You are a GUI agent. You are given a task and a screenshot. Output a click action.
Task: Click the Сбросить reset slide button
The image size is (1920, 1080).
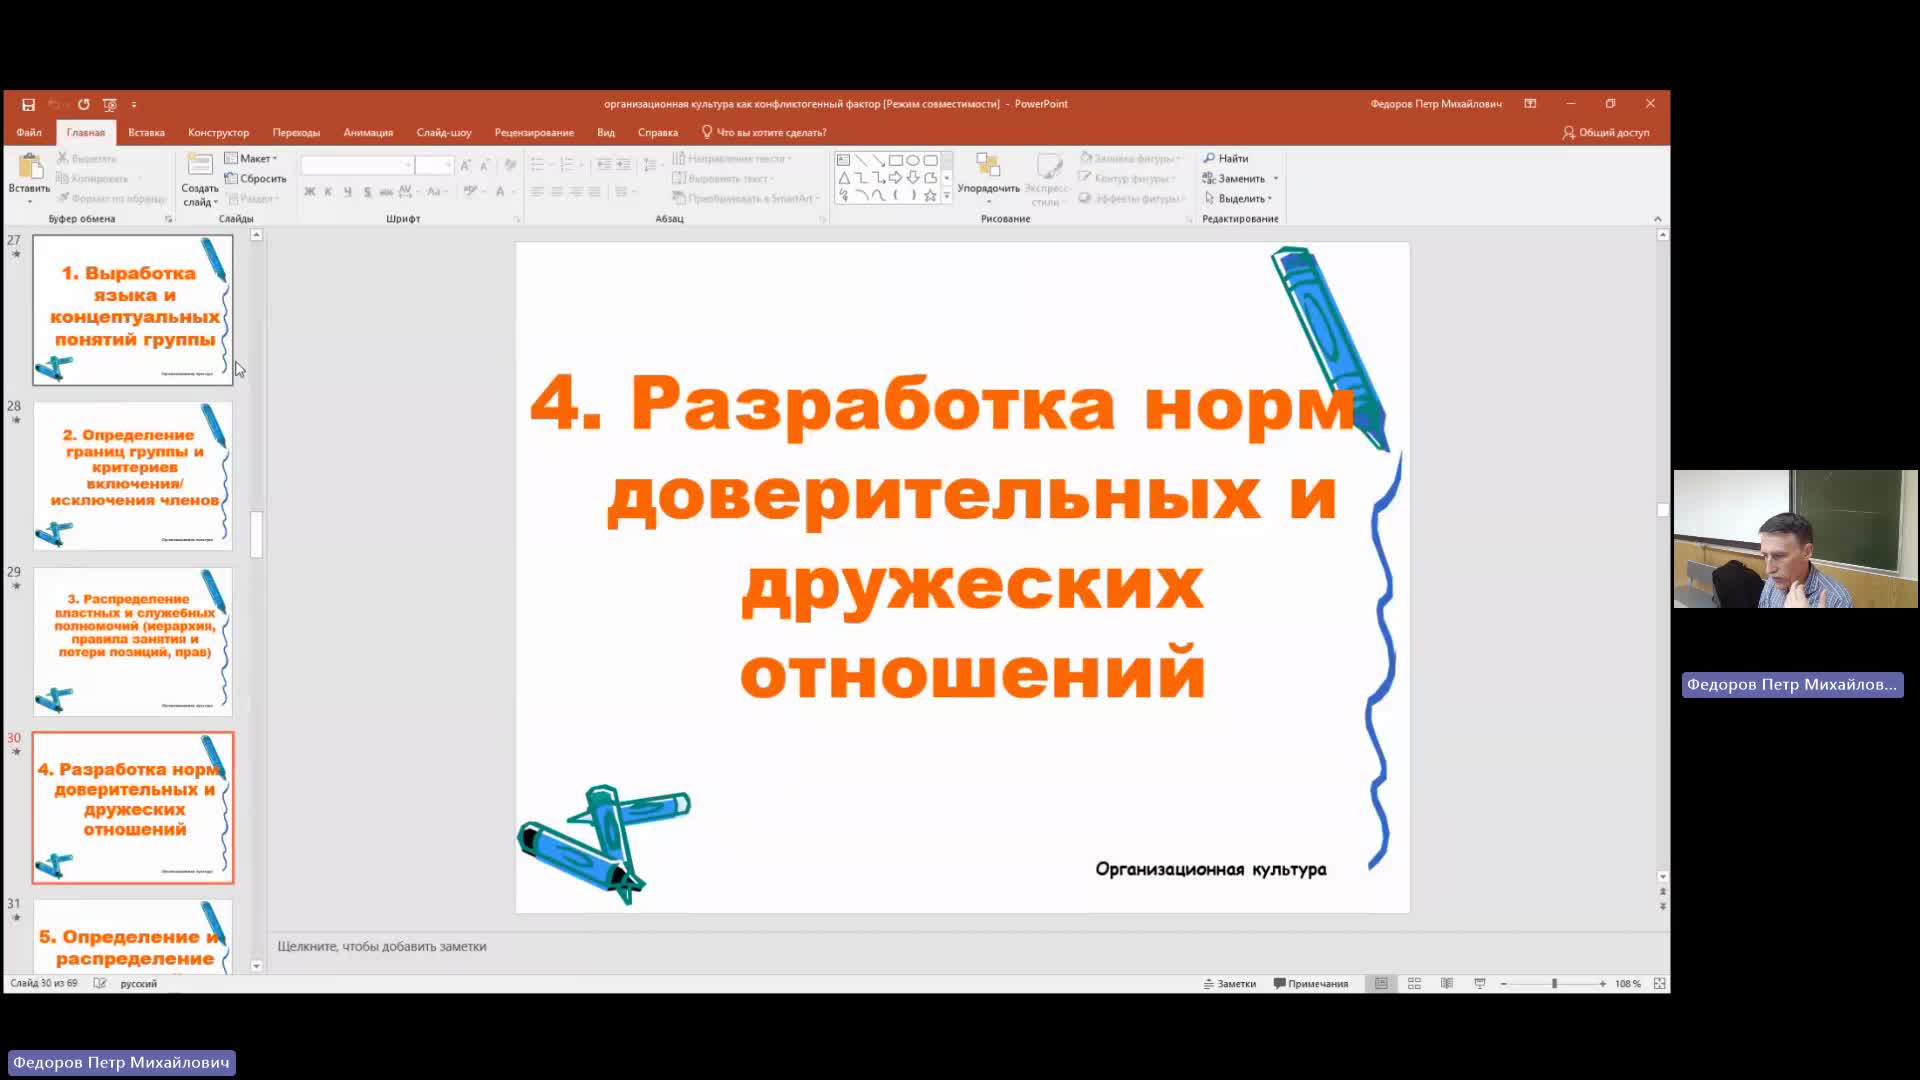pyautogui.click(x=256, y=178)
